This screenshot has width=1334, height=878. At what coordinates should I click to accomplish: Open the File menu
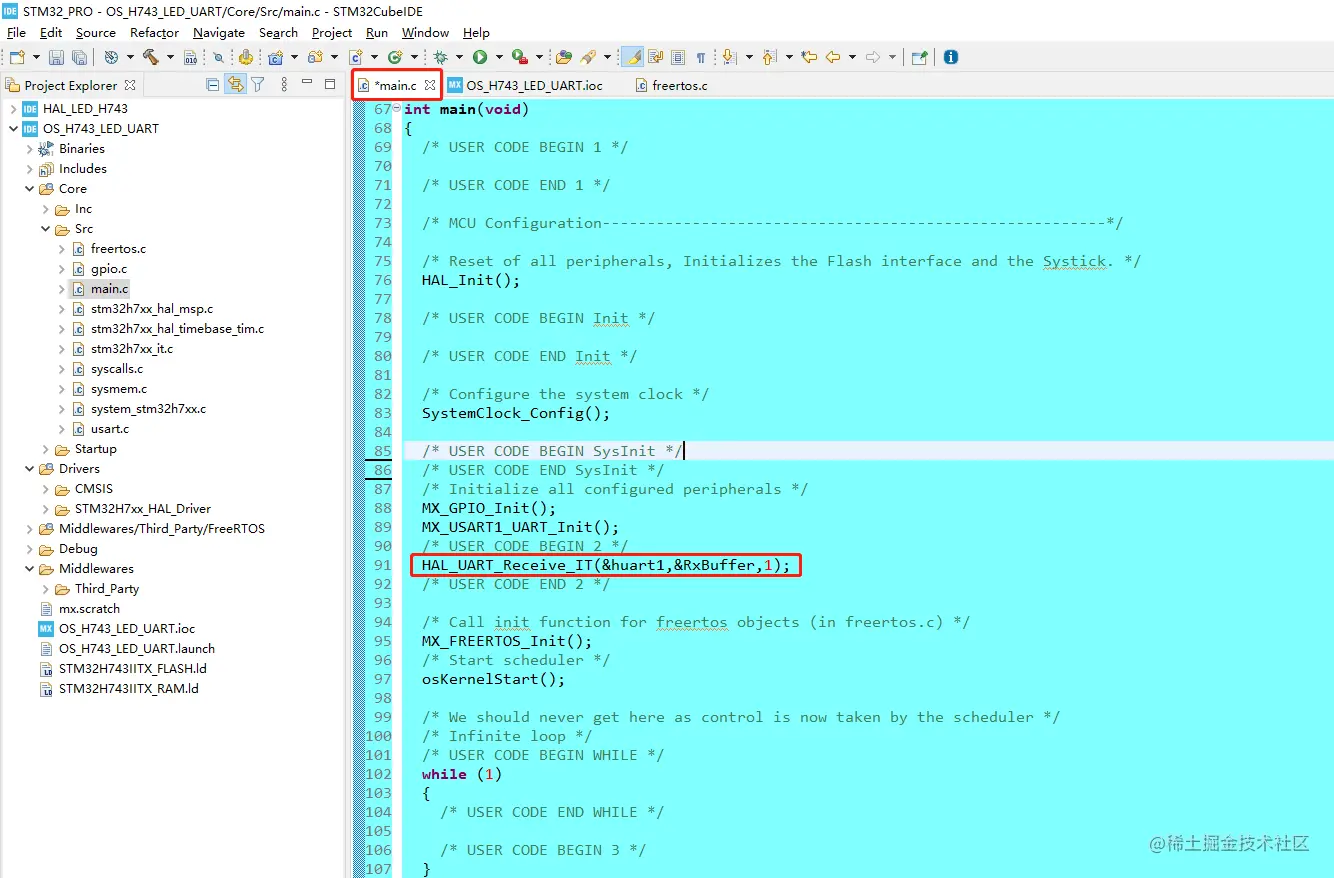pyautogui.click(x=16, y=32)
